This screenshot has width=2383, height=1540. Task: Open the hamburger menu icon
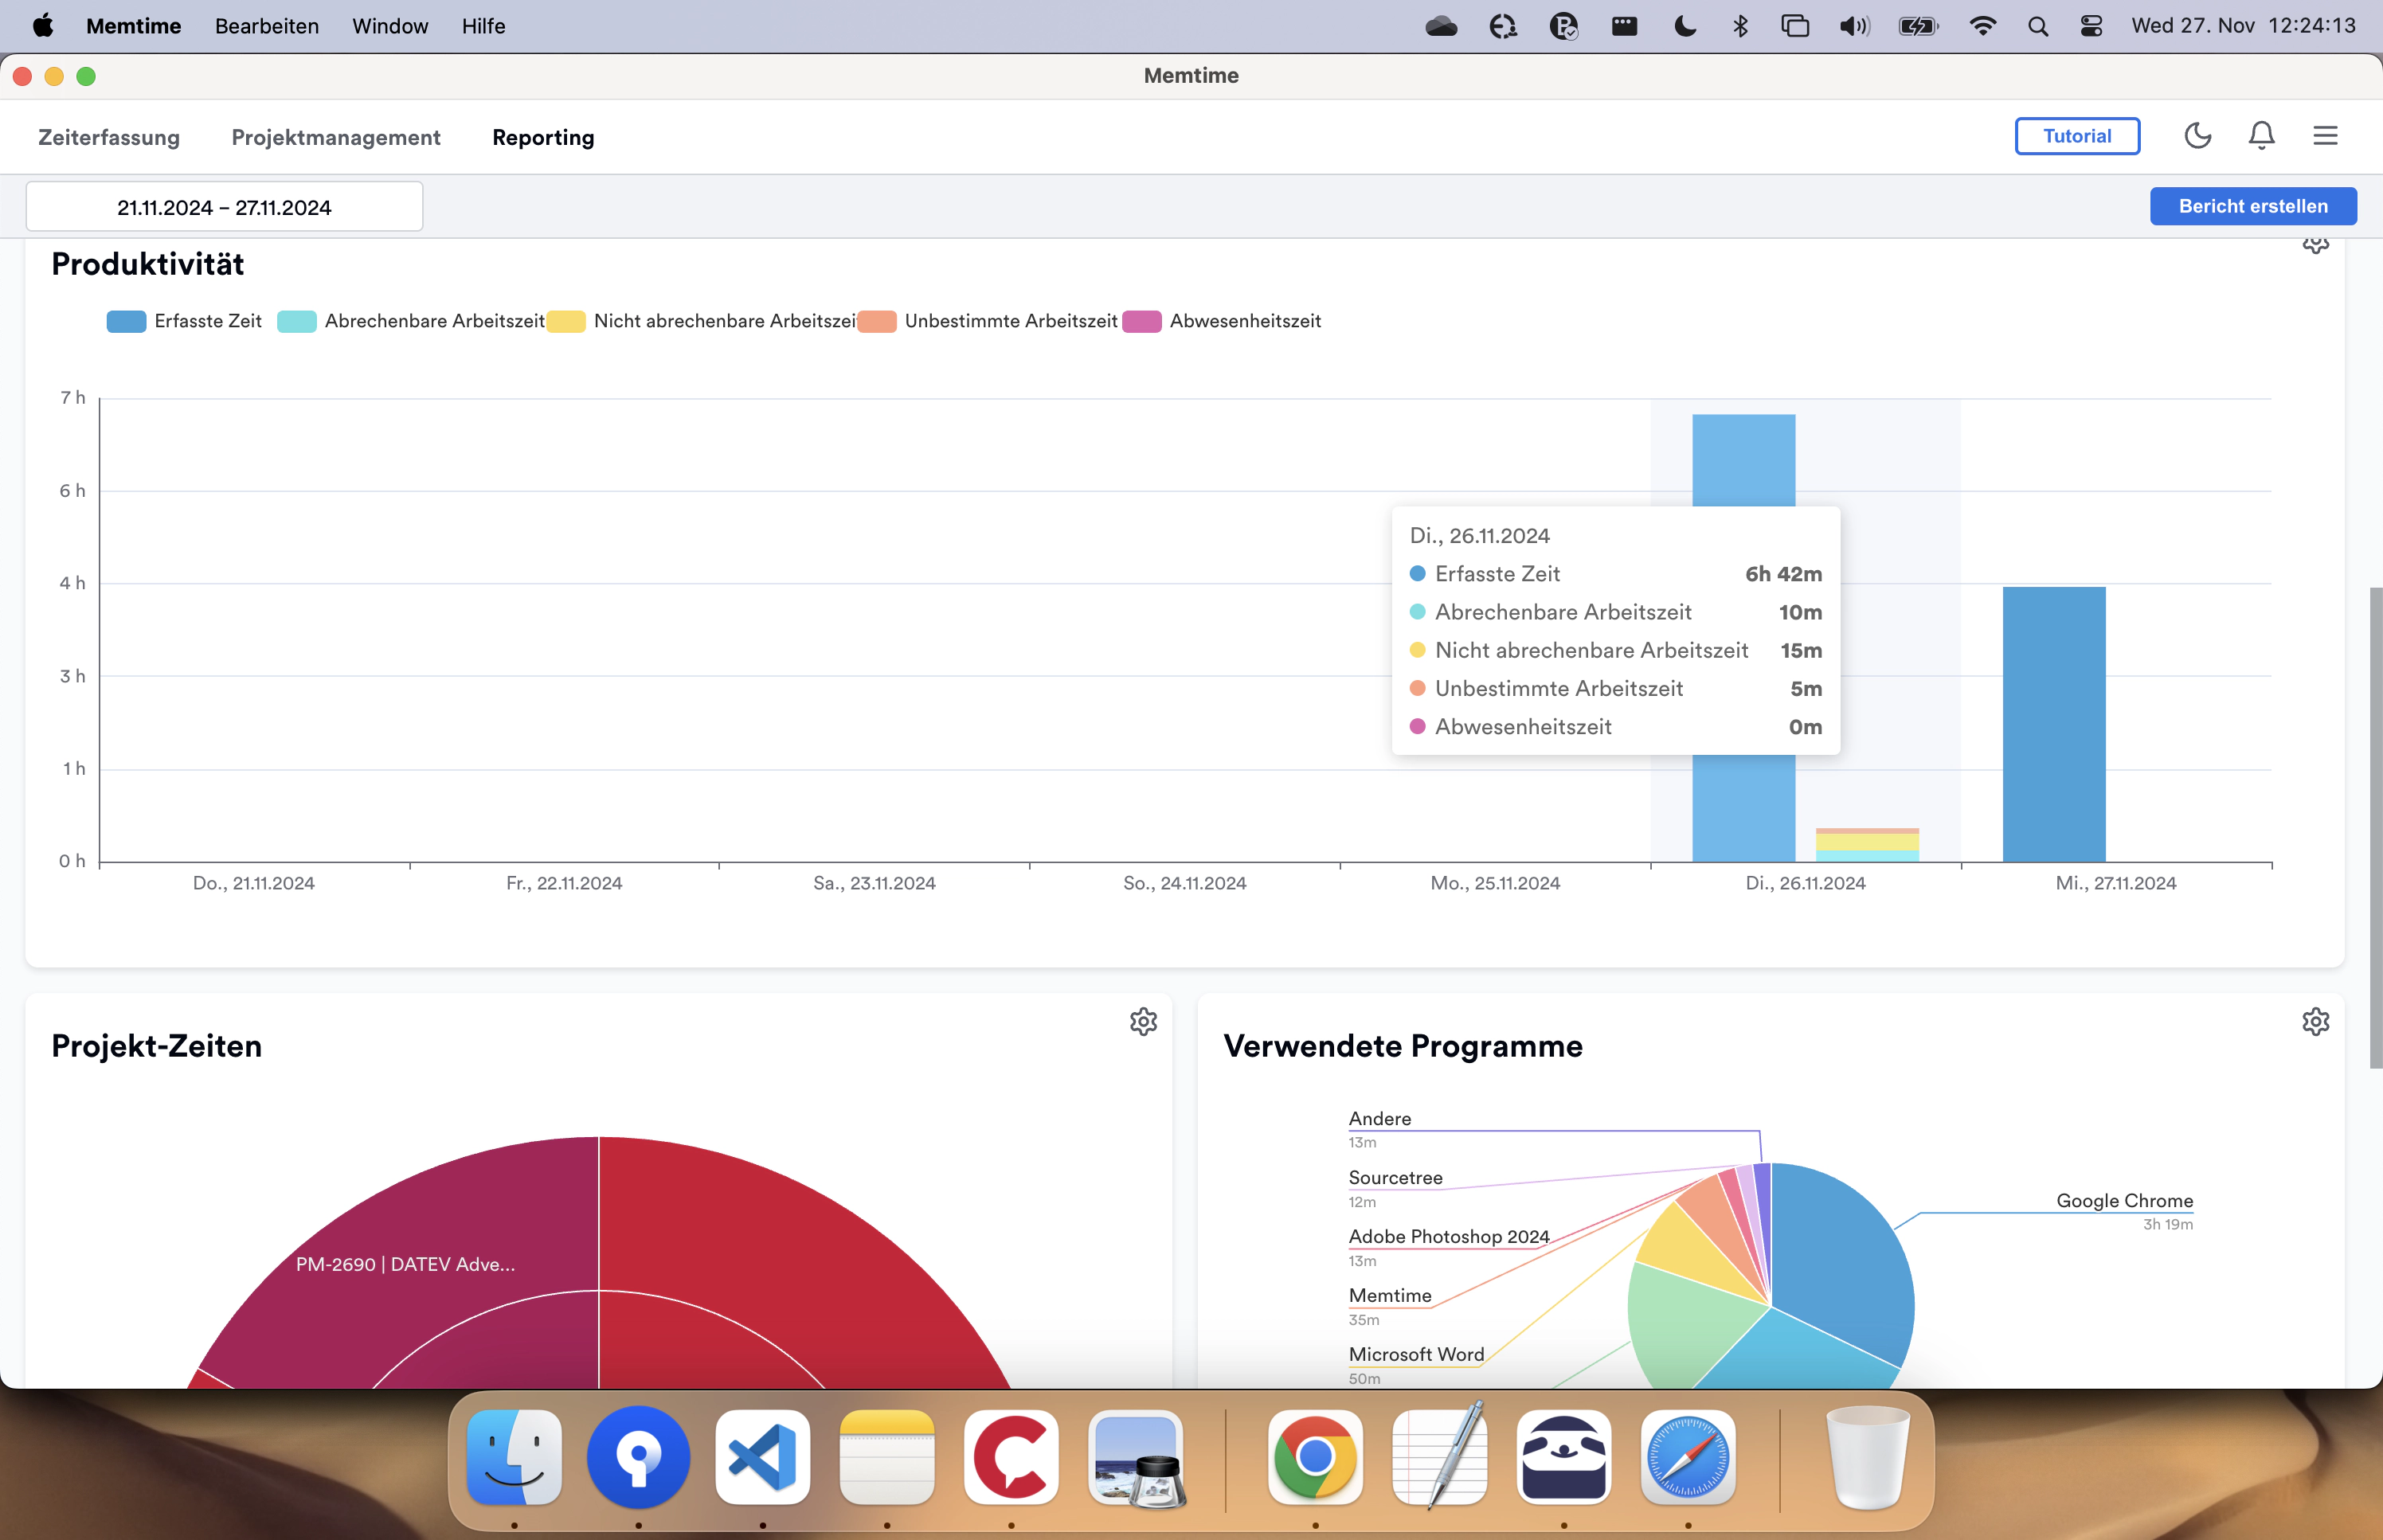tap(2325, 136)
